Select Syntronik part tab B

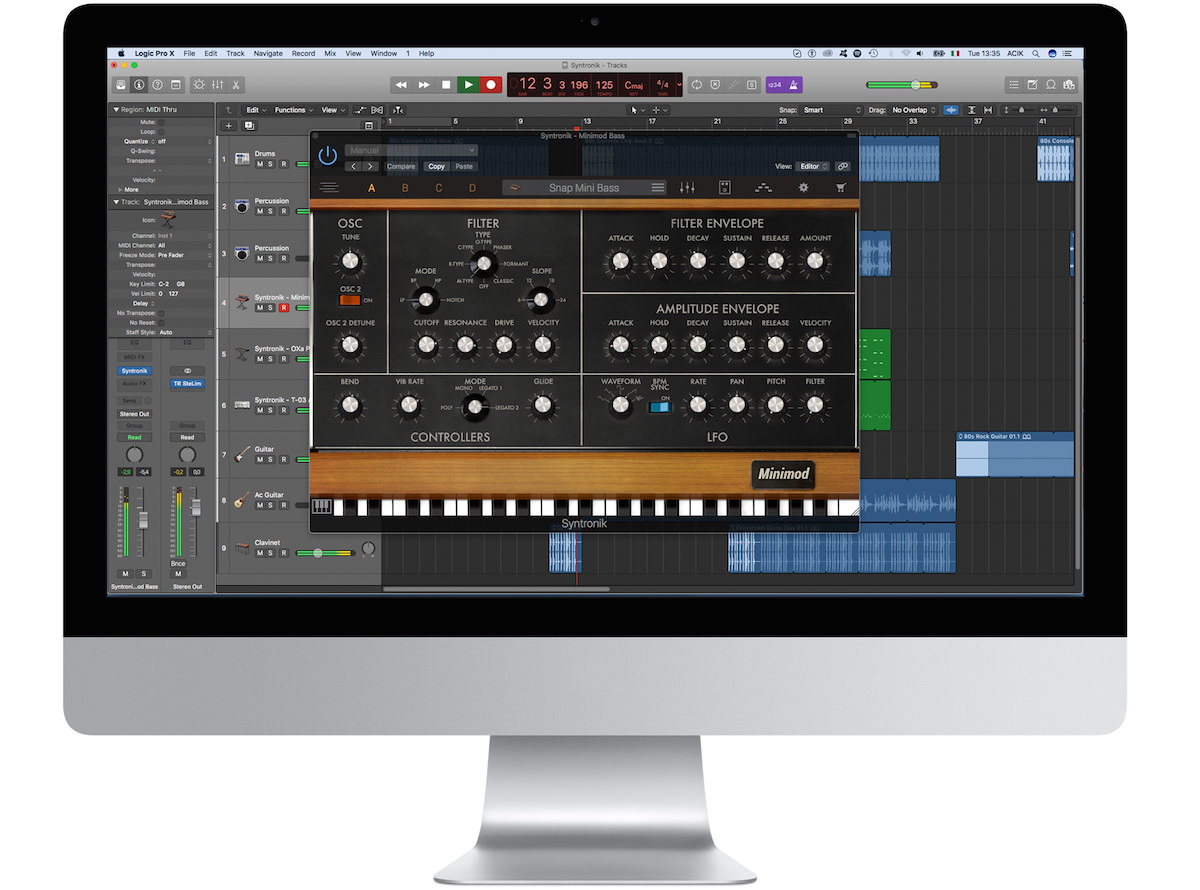(x=405, y=187)
